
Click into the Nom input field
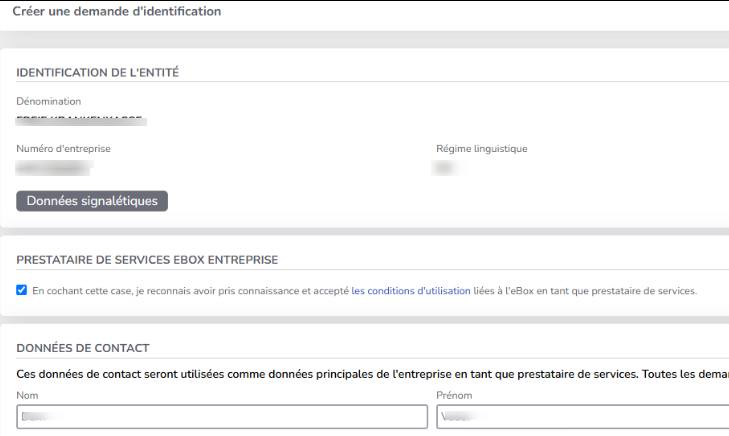[x=222, y=416]
